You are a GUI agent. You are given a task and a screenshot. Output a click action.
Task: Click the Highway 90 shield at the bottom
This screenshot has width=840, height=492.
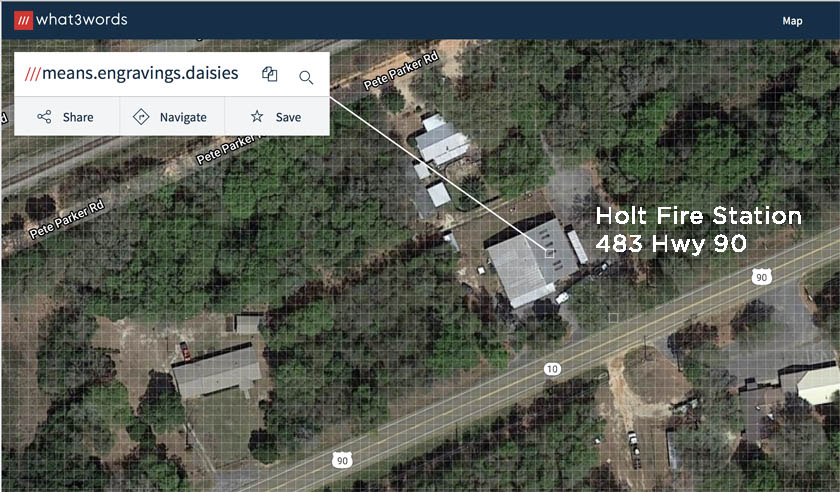342,460
